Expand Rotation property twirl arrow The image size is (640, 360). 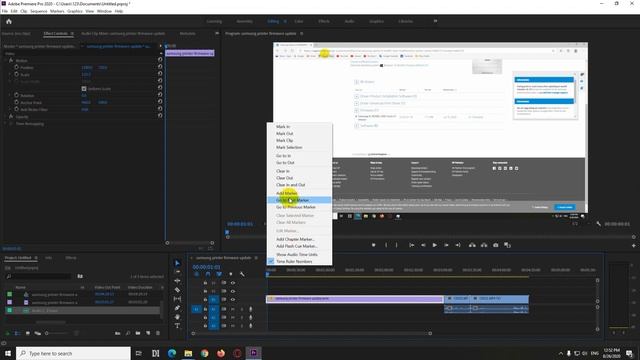[10, 95]
